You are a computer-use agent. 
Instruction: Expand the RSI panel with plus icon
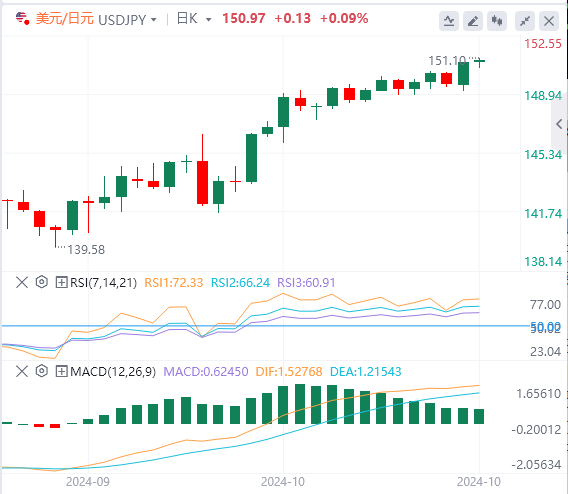[62, 282]
